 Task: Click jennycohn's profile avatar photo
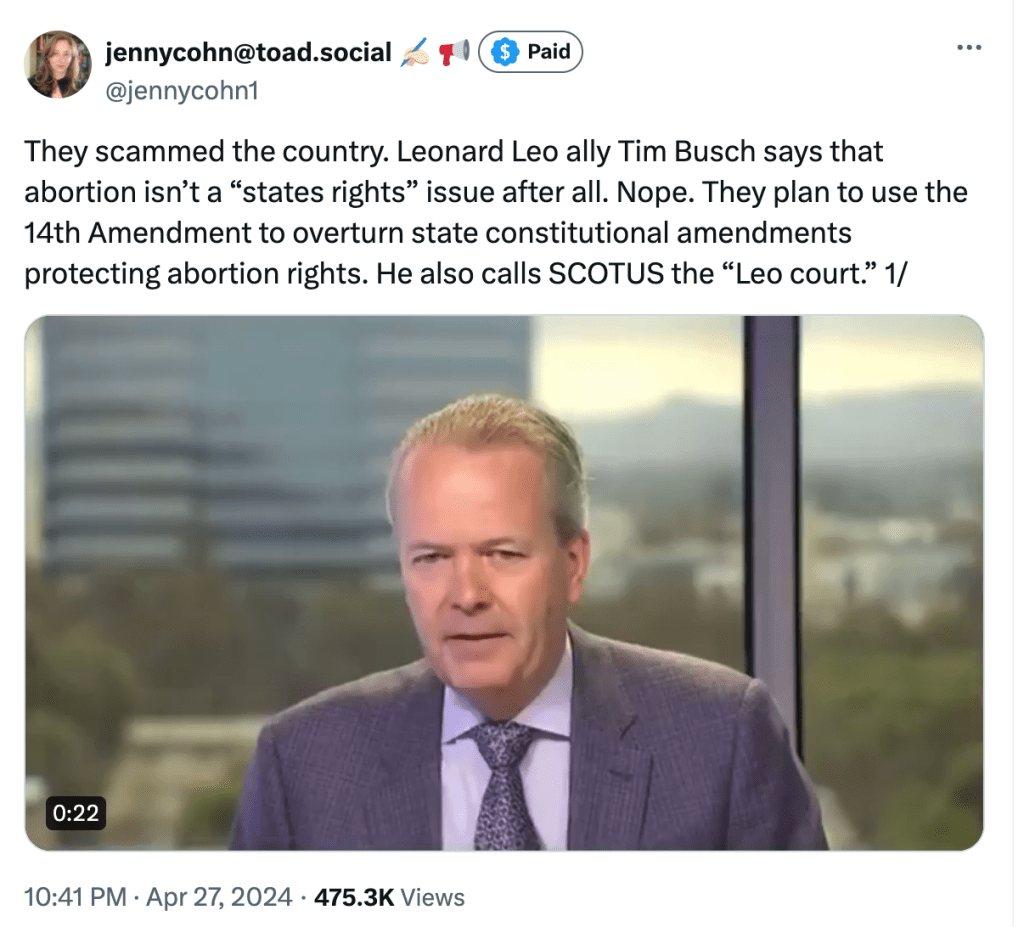point(58,65)
